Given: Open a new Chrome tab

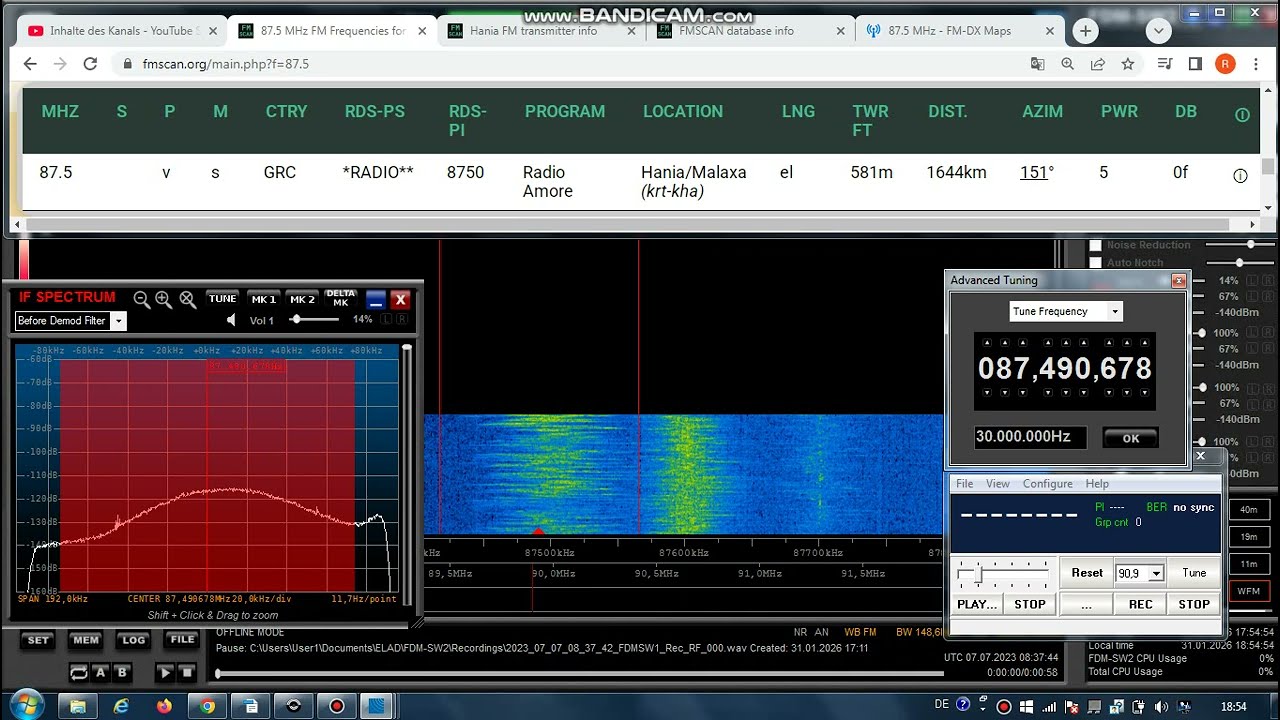Looking at the screenshot, I should coord(1085,31).
